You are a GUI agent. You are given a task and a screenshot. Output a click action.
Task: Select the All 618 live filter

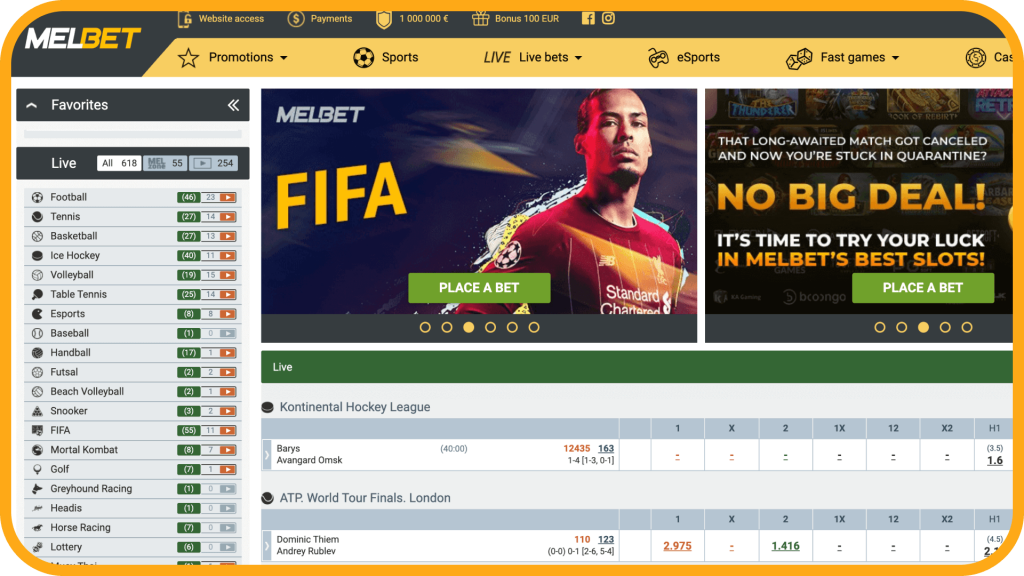tap(119, 163)
